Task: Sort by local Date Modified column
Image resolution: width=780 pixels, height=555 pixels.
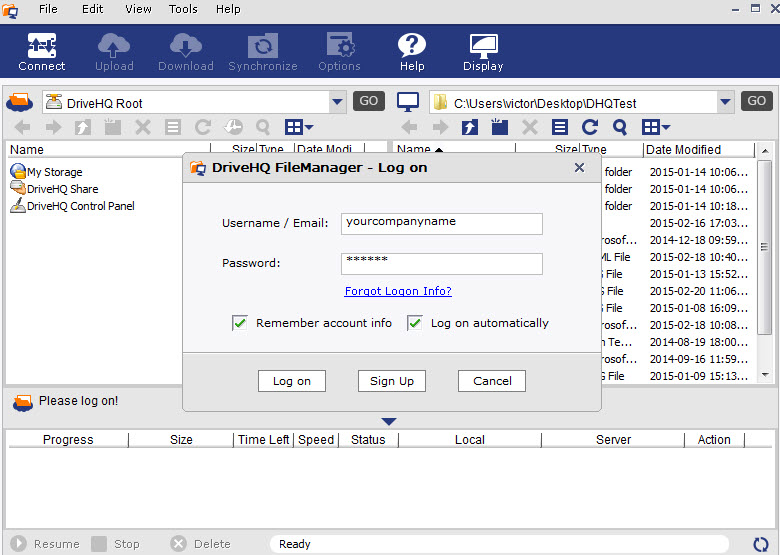Action: click(x=699, y=149)
